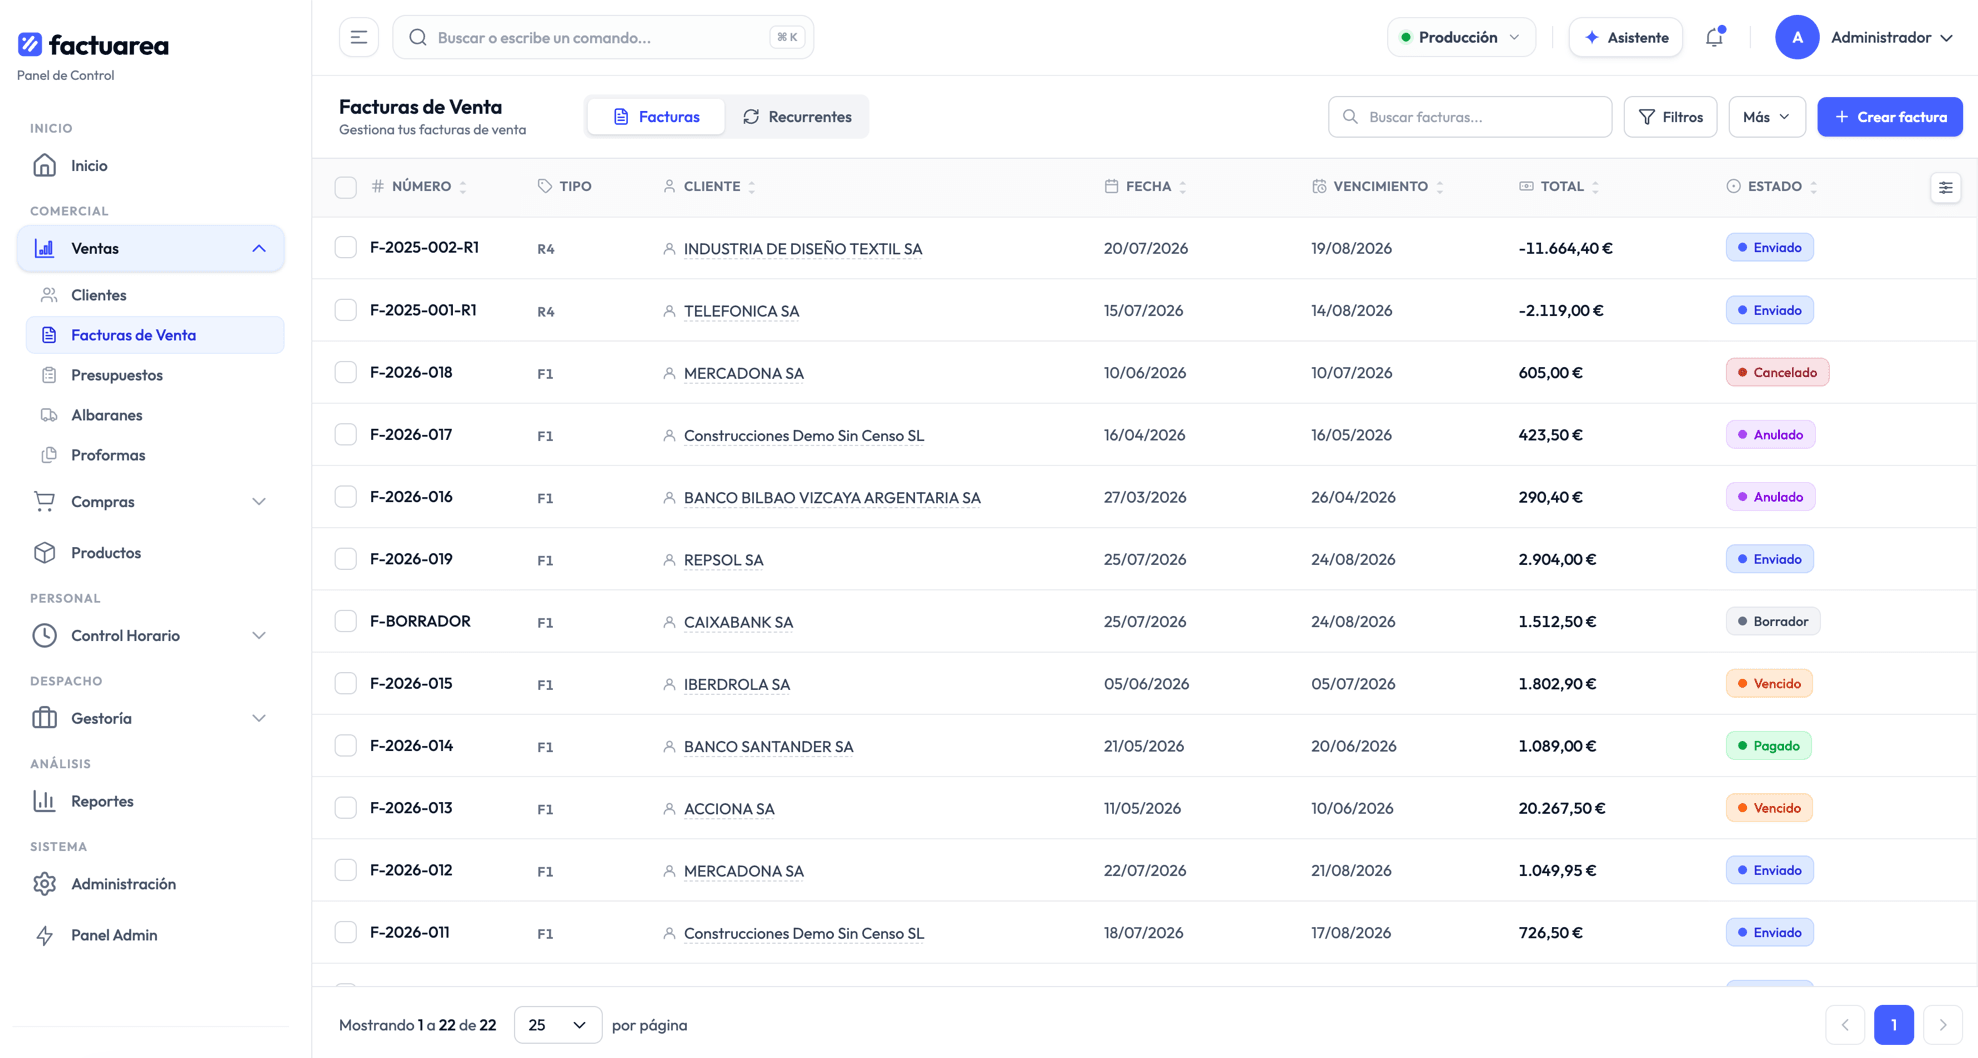Screen dimensions: 1978x1058
Task: Toggle select-all invoices checkbox
Action: [346, 187]
